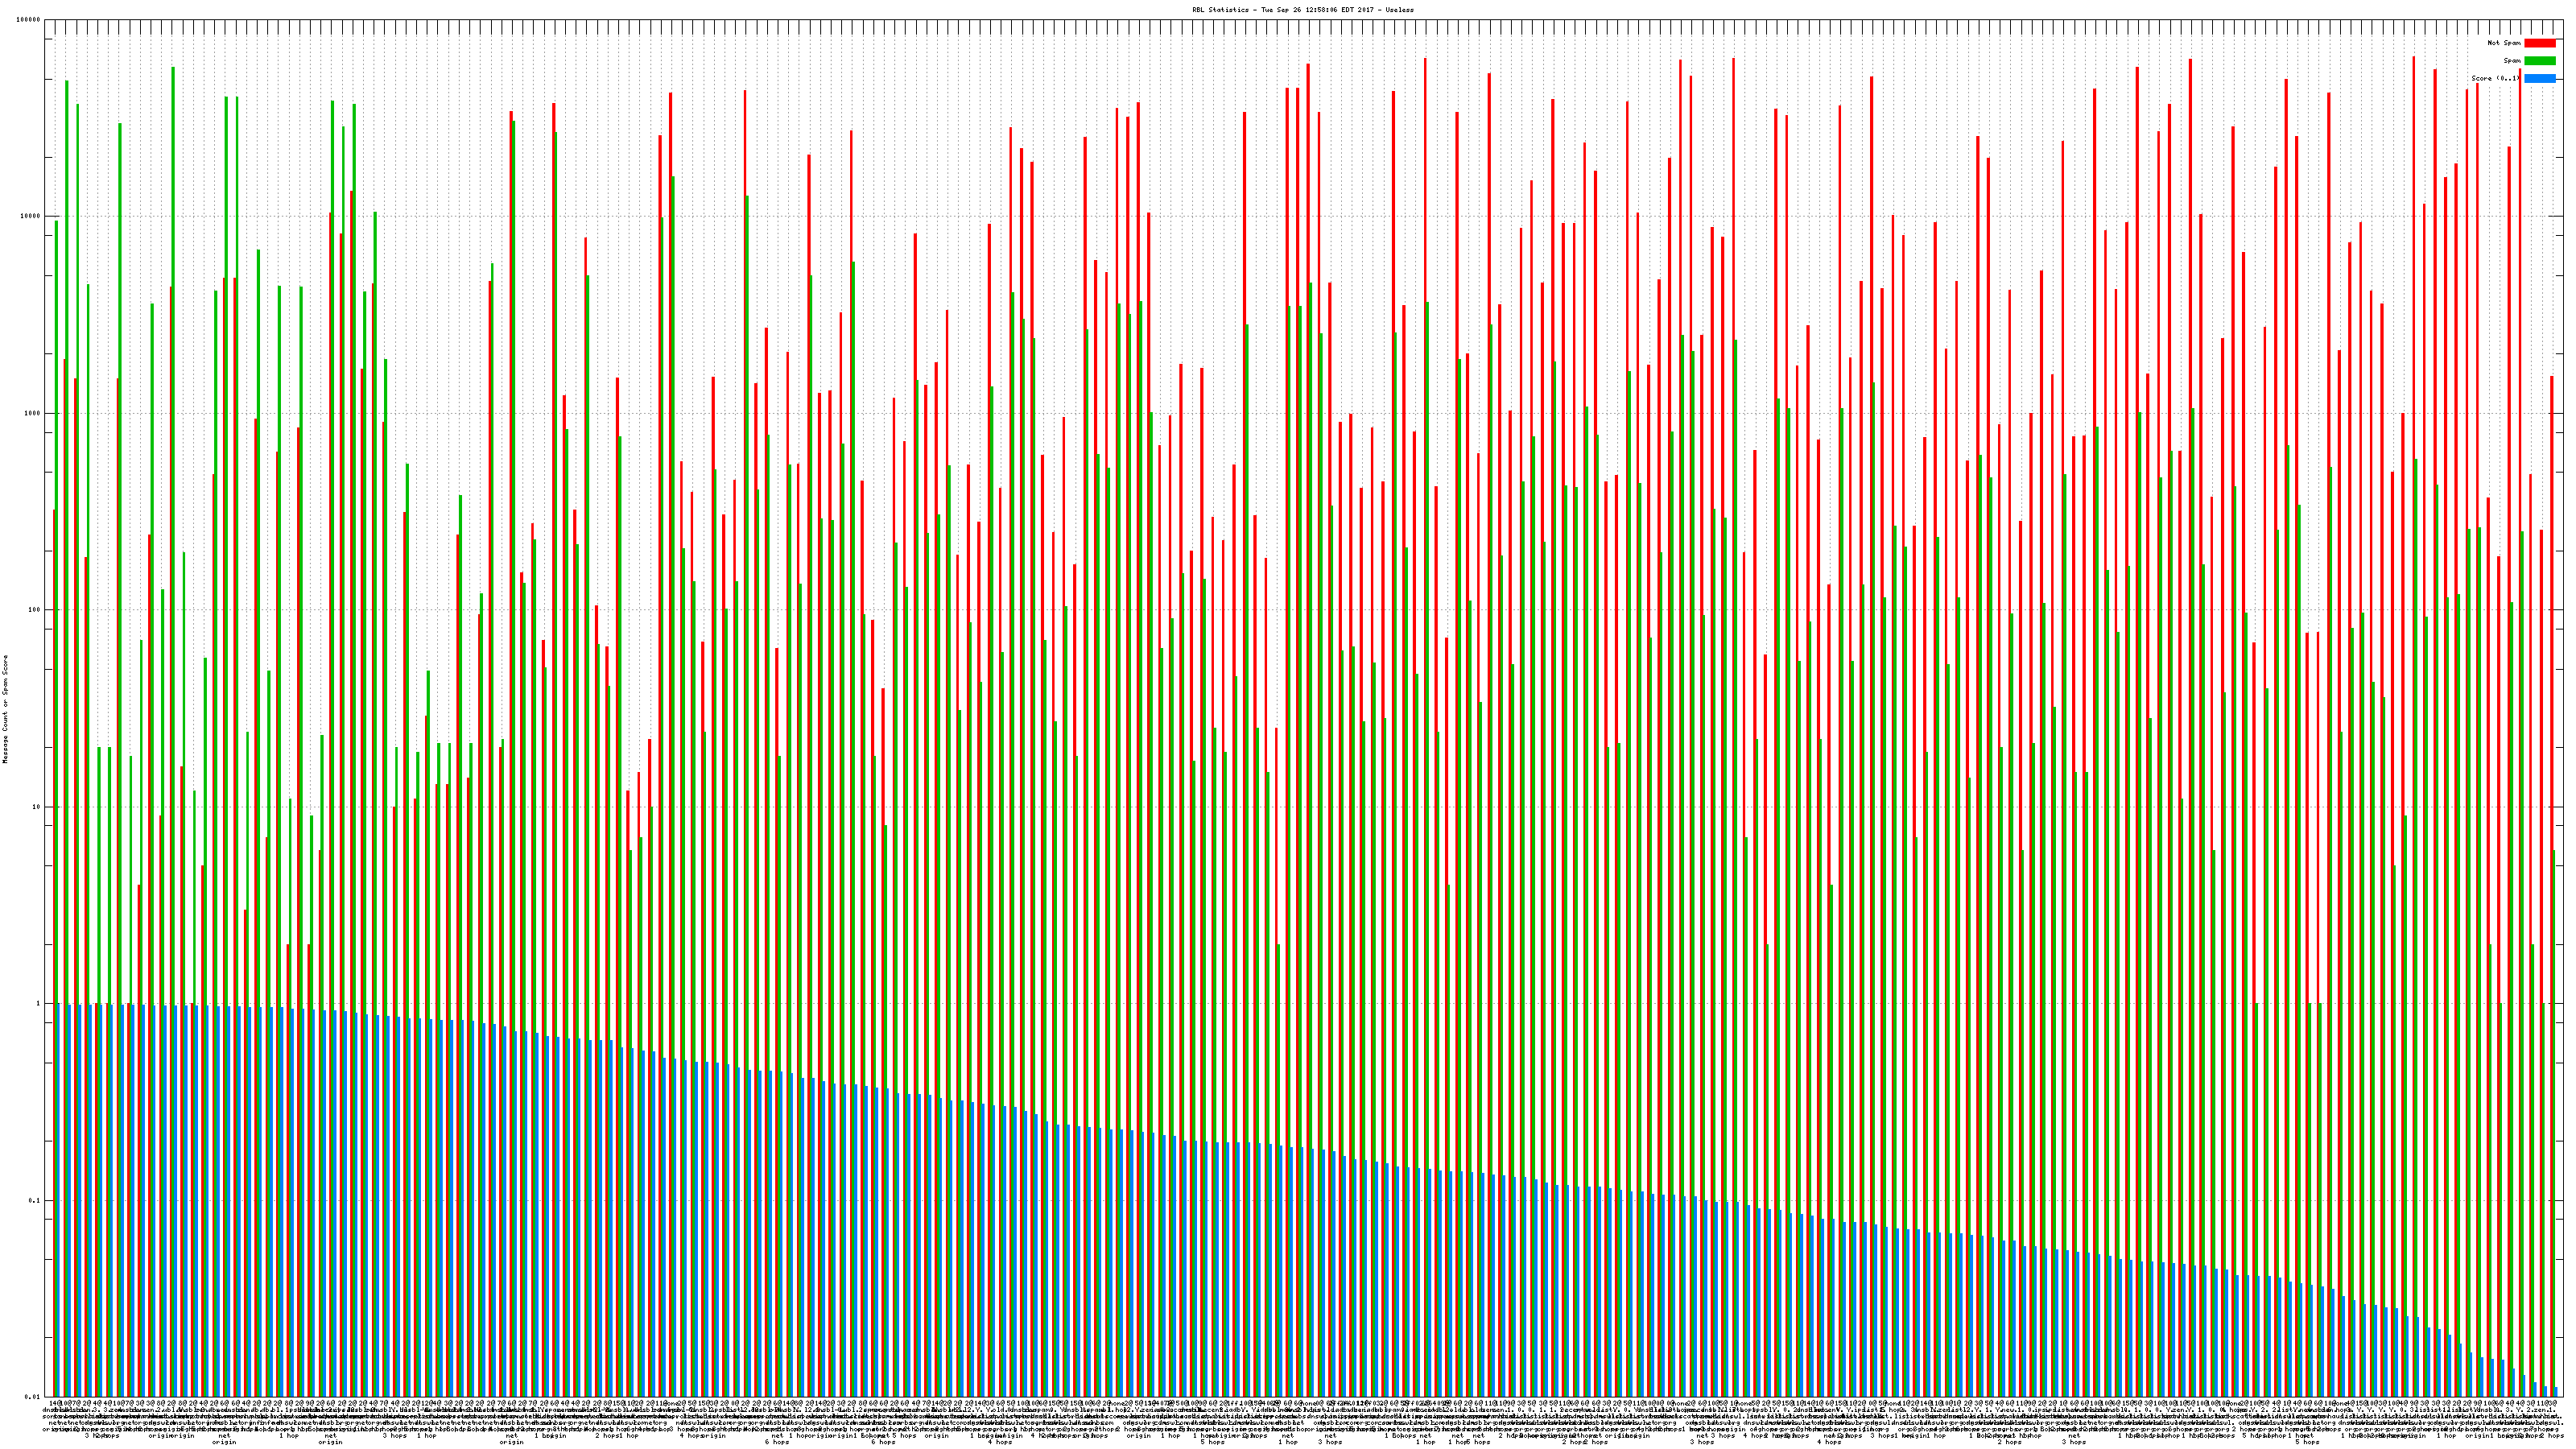
Task: Click the 1000 y-axis tick label
Action: pyautogui.click(x=33, y=413)
